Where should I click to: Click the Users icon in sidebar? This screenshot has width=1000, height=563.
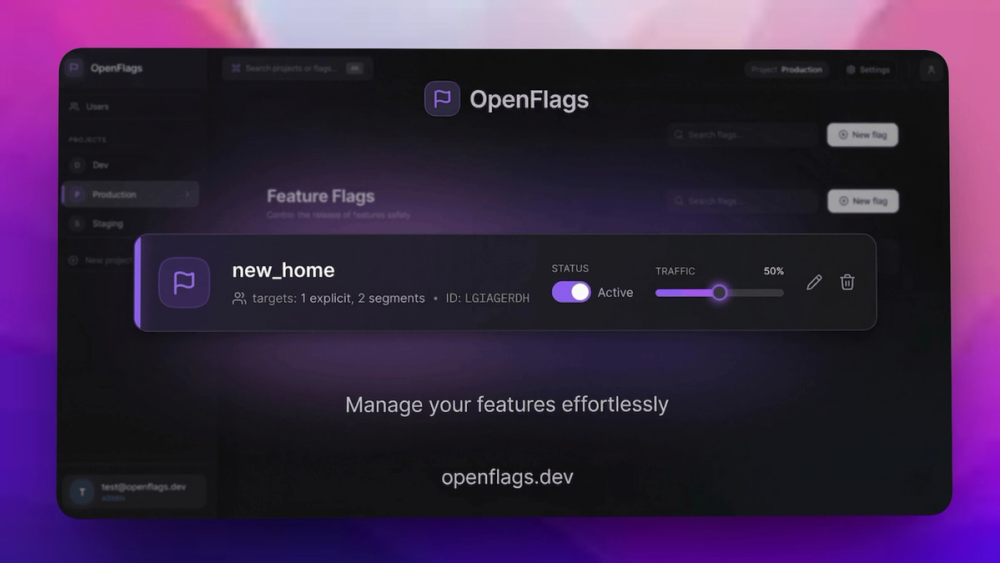[x=74, y=106]
